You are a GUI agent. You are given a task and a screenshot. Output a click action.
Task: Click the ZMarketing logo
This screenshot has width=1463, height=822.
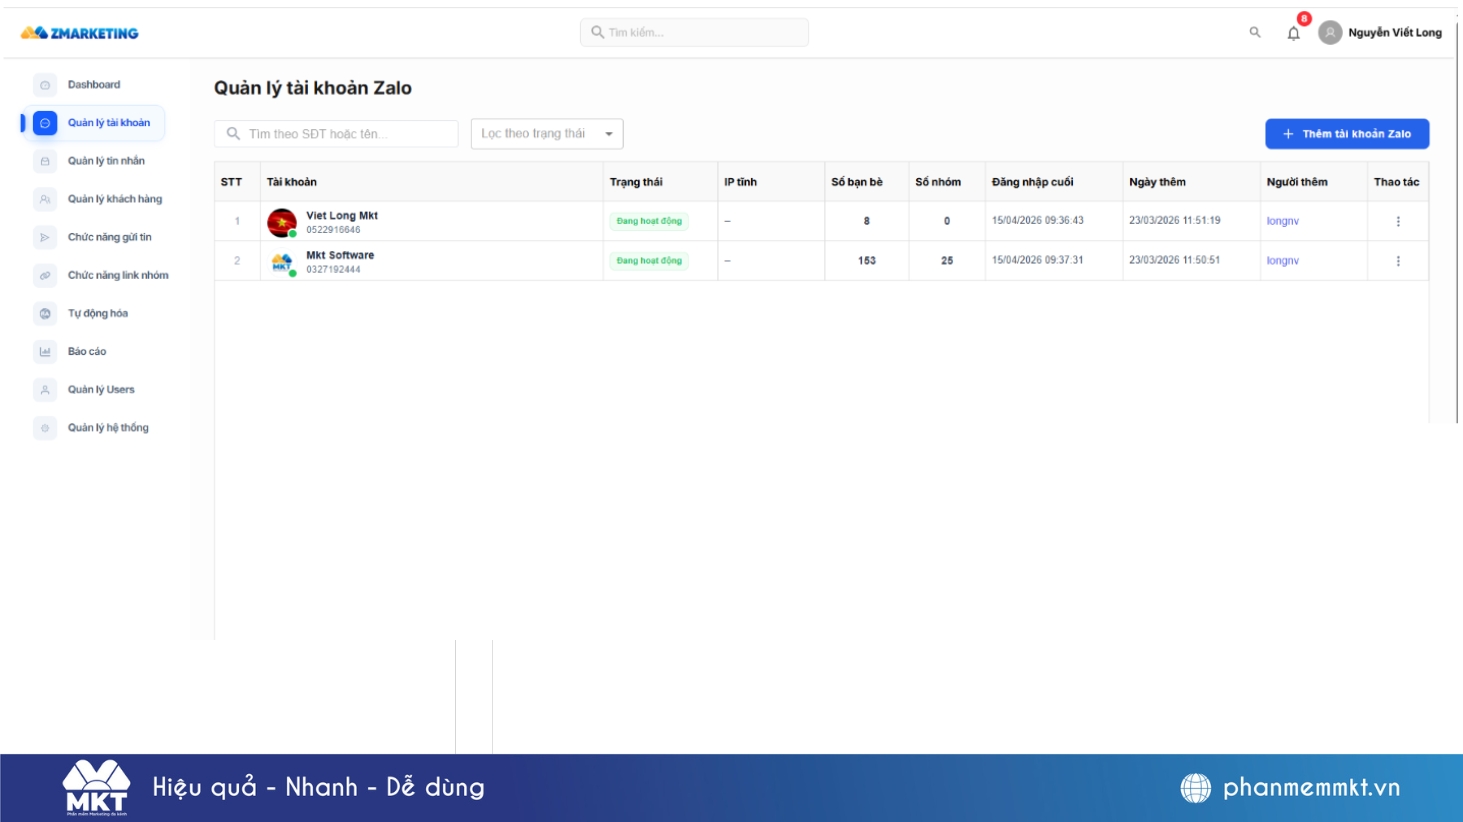coord(80,33)
